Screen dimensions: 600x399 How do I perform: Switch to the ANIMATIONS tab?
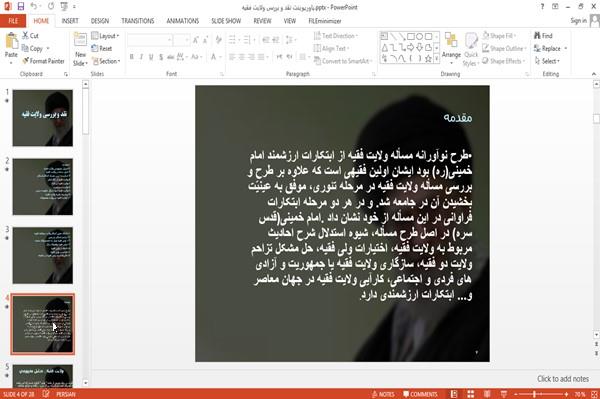coord(183,21)
